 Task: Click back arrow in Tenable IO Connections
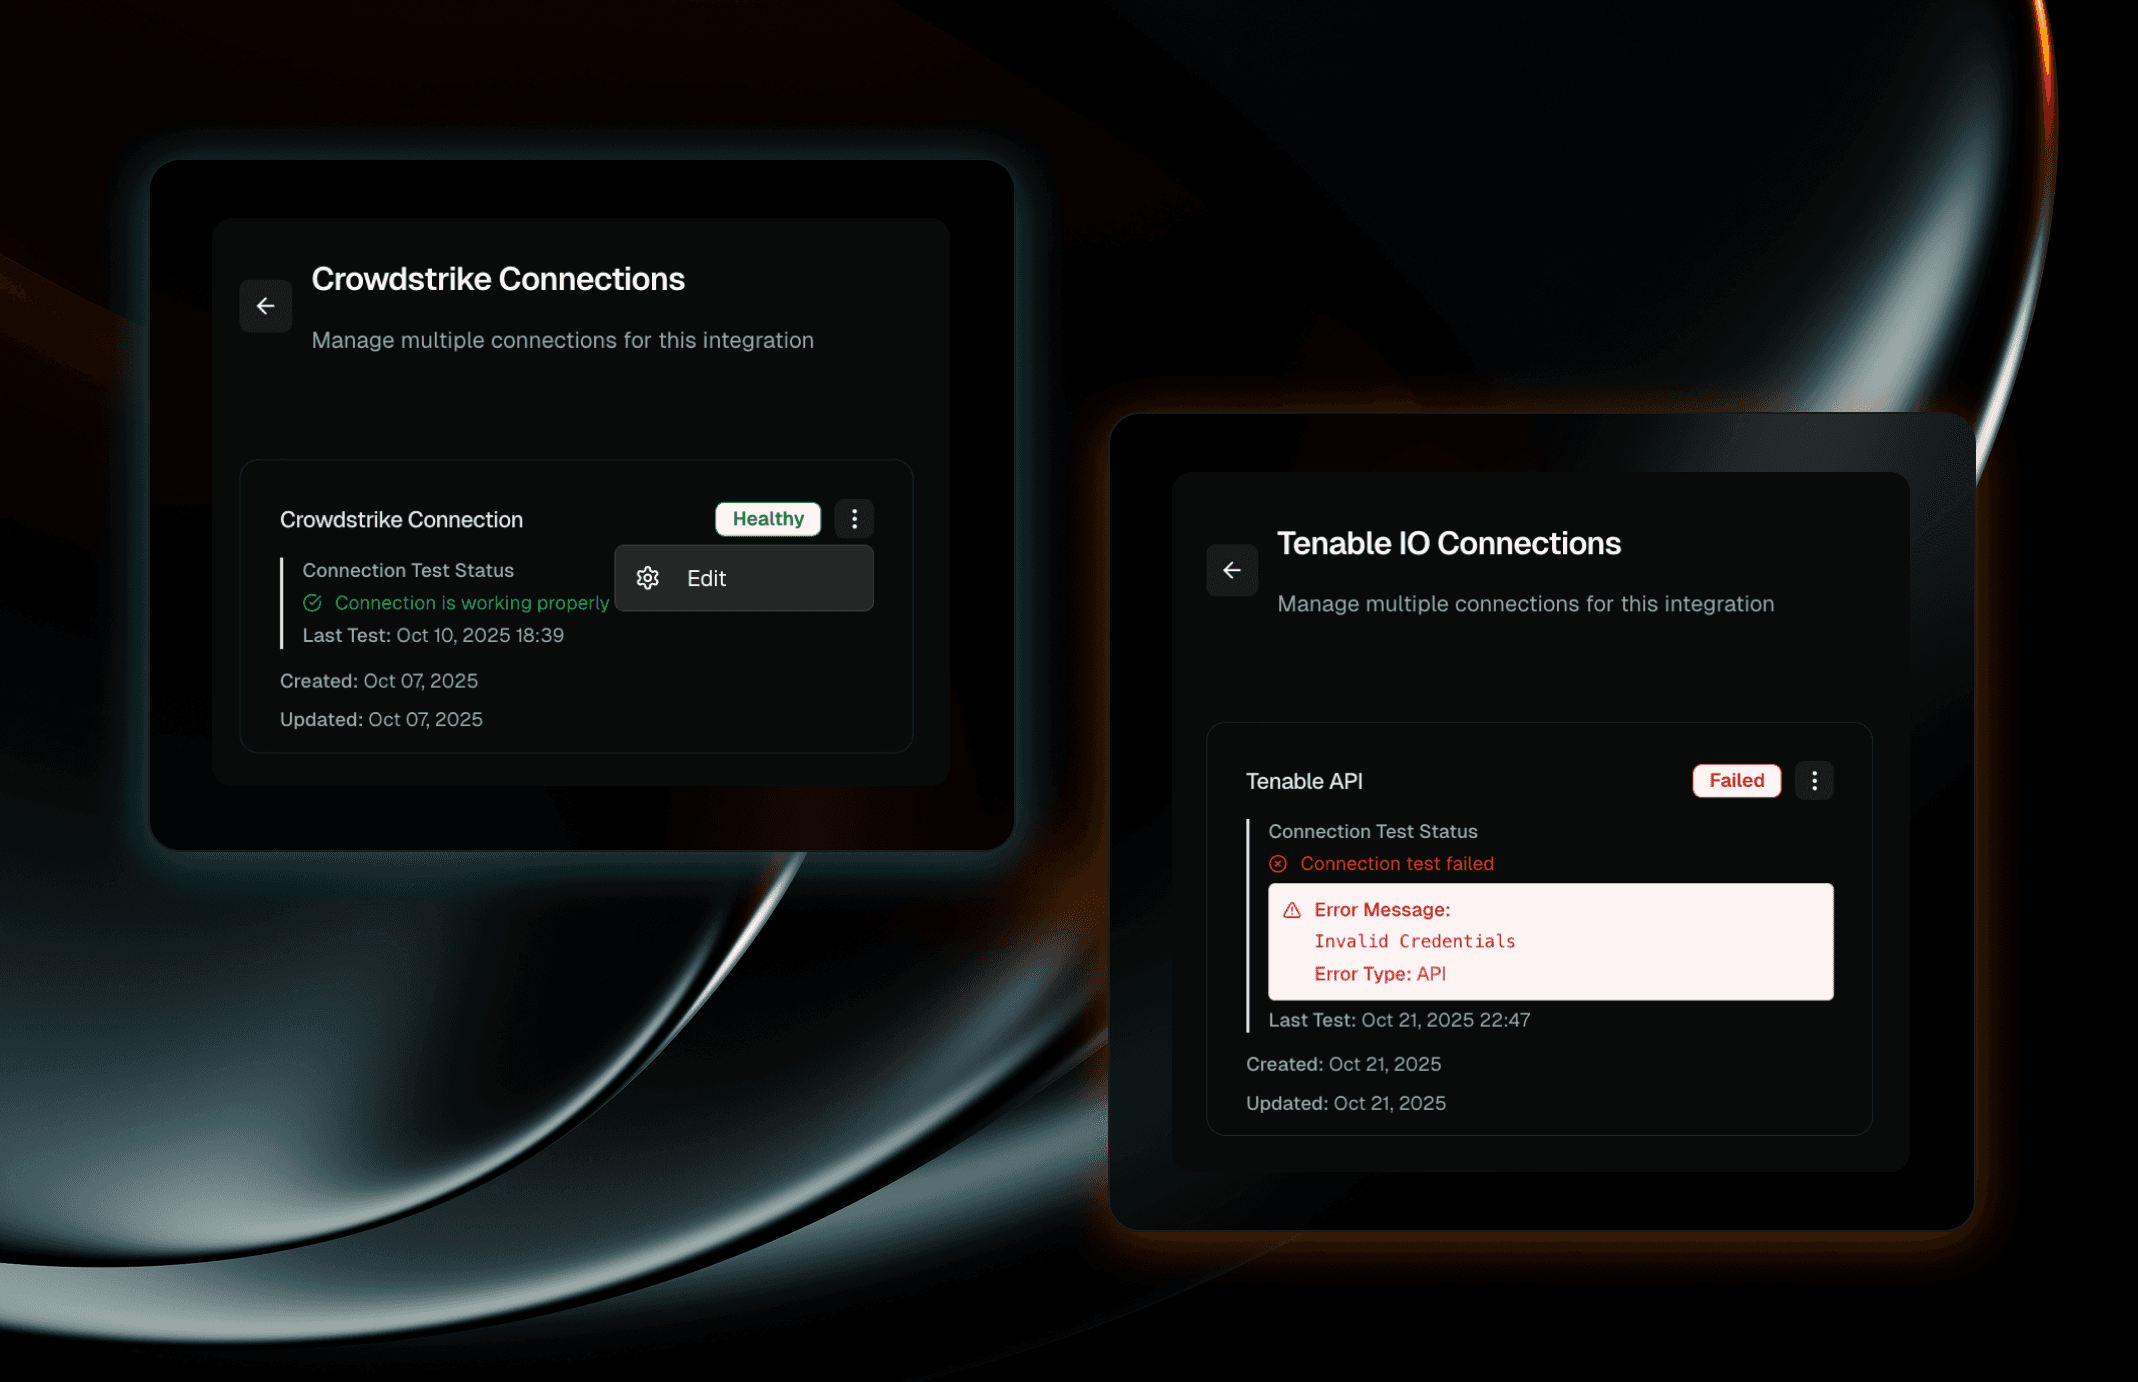coord(1231,570)
